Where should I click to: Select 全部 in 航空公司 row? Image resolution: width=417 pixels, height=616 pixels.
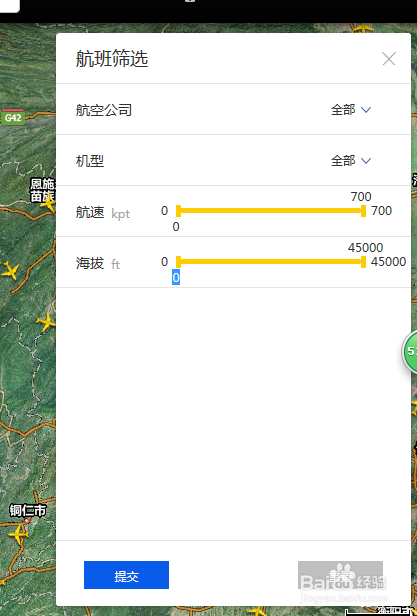343,110
